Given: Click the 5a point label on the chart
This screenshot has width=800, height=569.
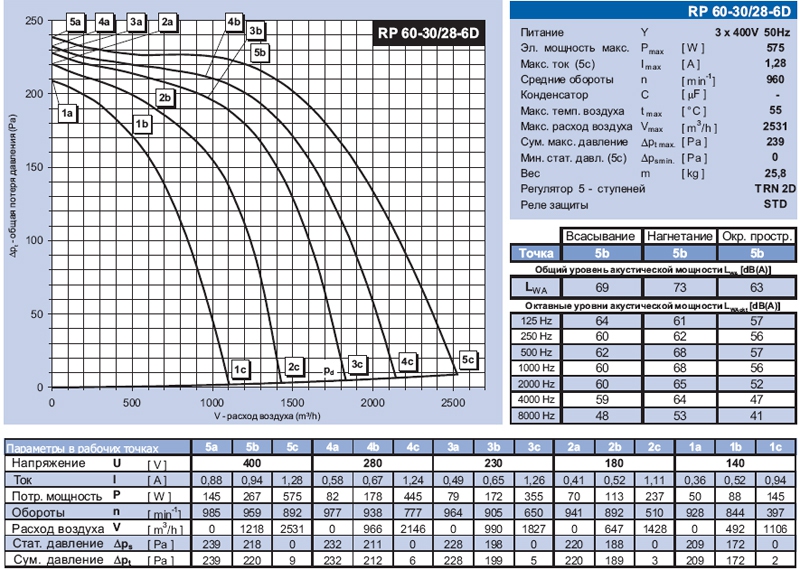Looking at the screenshot, I should click(x=75, y=21).
